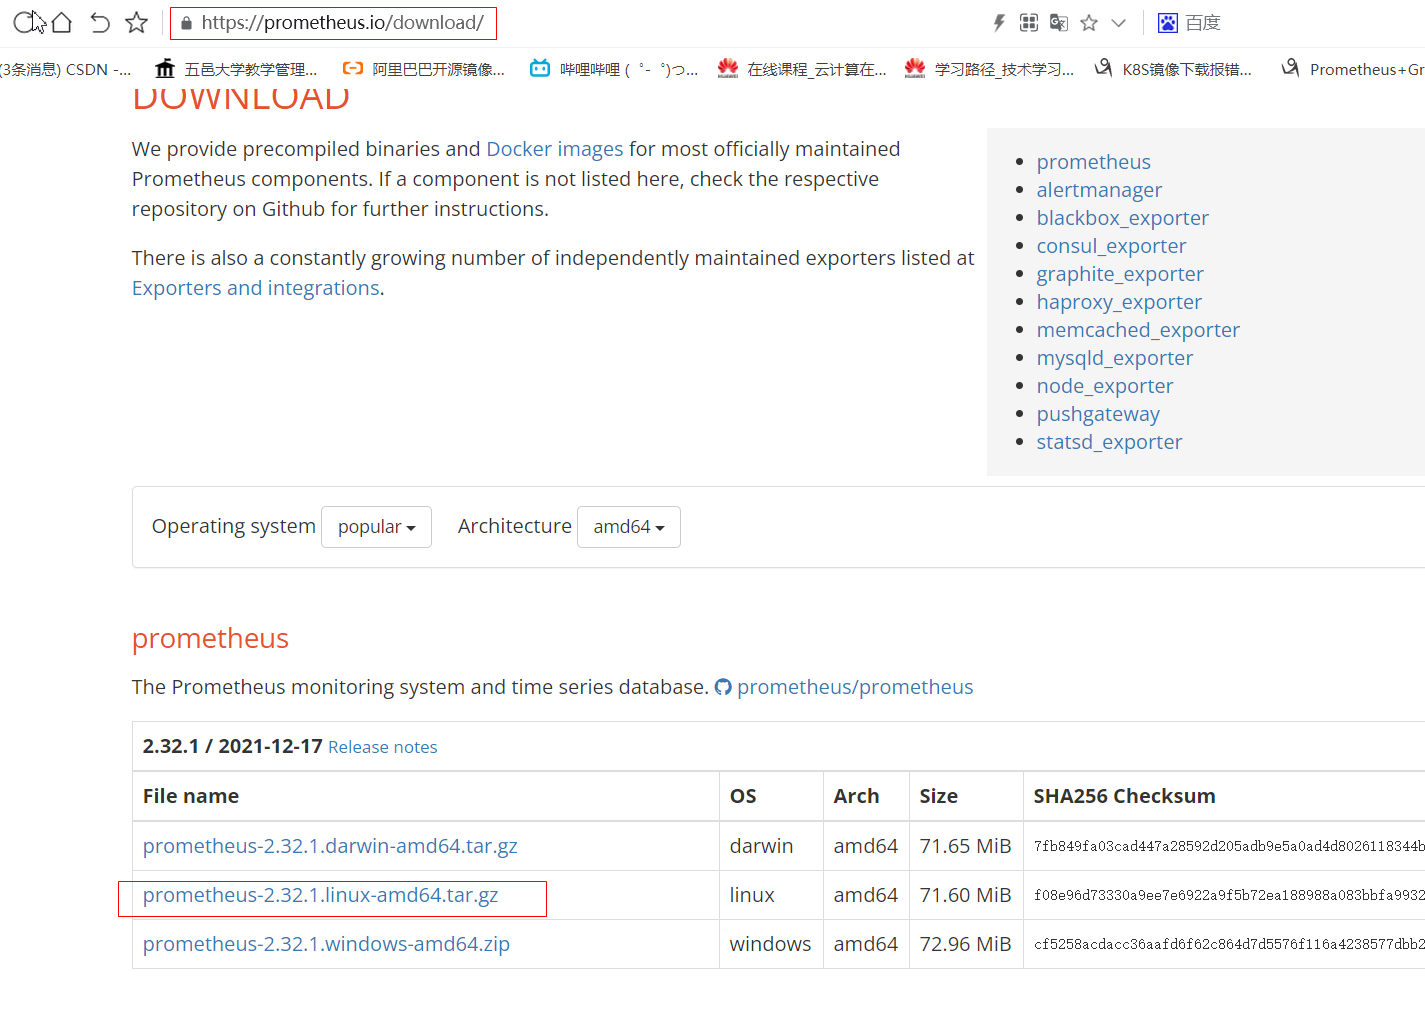Open the CSDN bookmark
This screenshot has width=1425, height=1010.
[x=66, y=69]
